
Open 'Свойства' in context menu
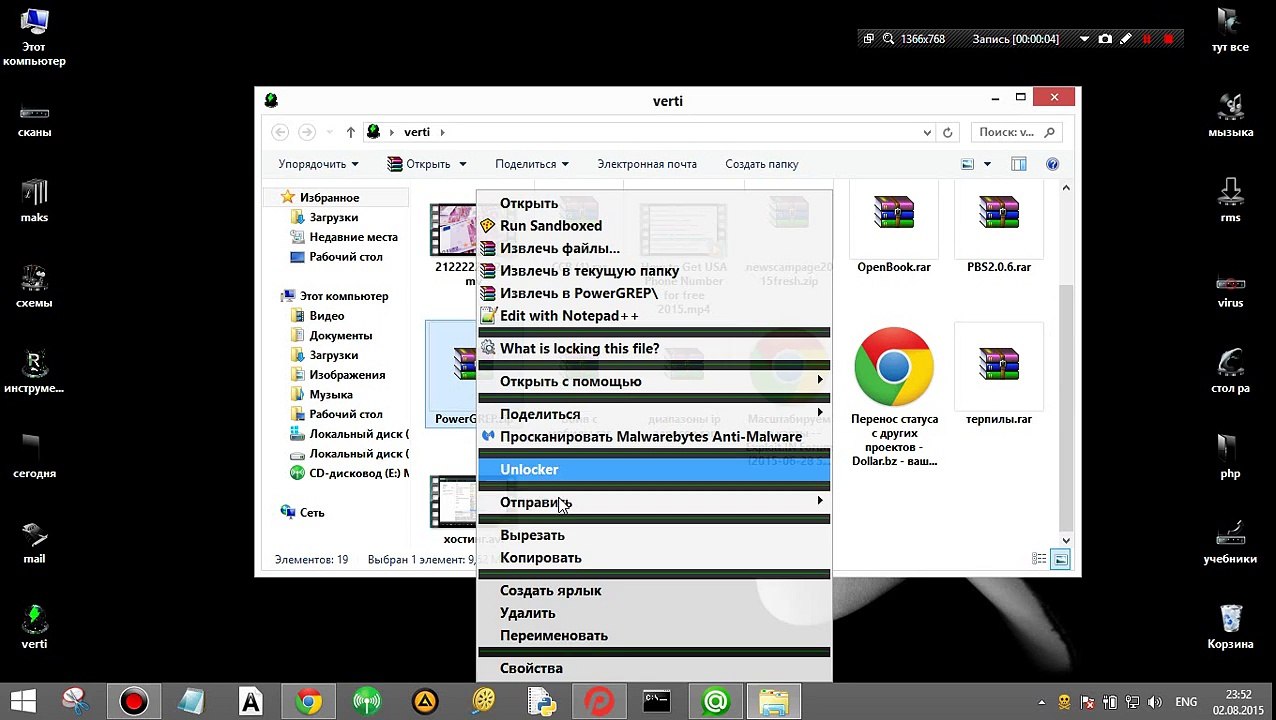click(x=654, y=668)
